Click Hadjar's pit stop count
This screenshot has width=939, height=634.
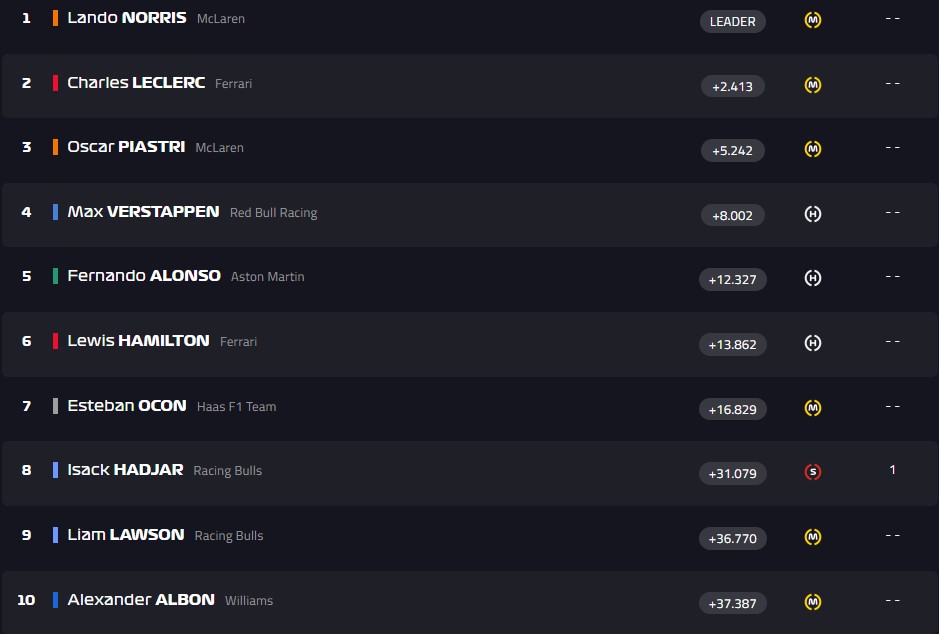[x=893, y=470]
